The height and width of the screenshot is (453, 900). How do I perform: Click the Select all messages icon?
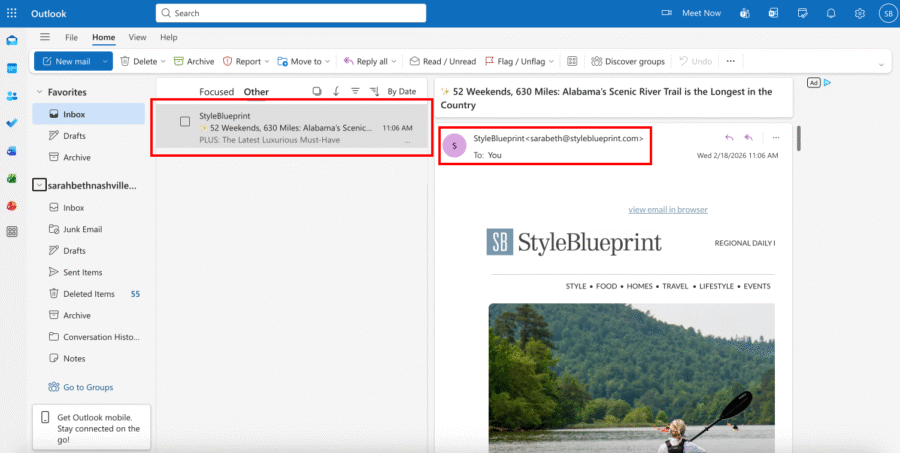coord(317,91)
